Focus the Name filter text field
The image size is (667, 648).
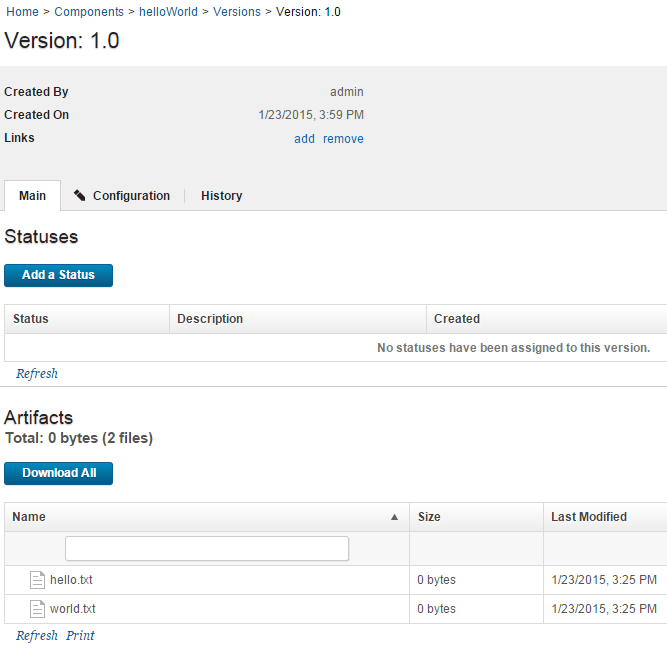click(207, 549)
